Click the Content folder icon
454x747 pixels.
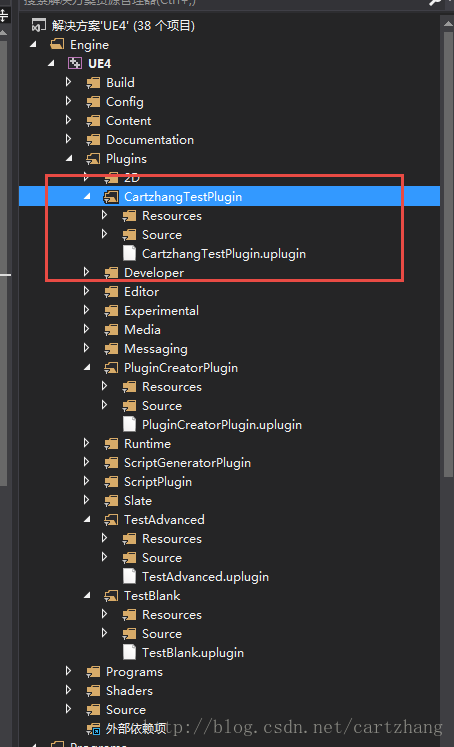93,121
